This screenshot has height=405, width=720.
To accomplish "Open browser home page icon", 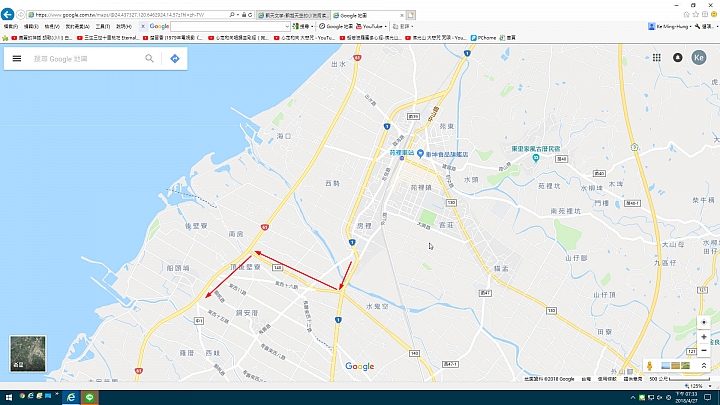I will coord(686,15).
